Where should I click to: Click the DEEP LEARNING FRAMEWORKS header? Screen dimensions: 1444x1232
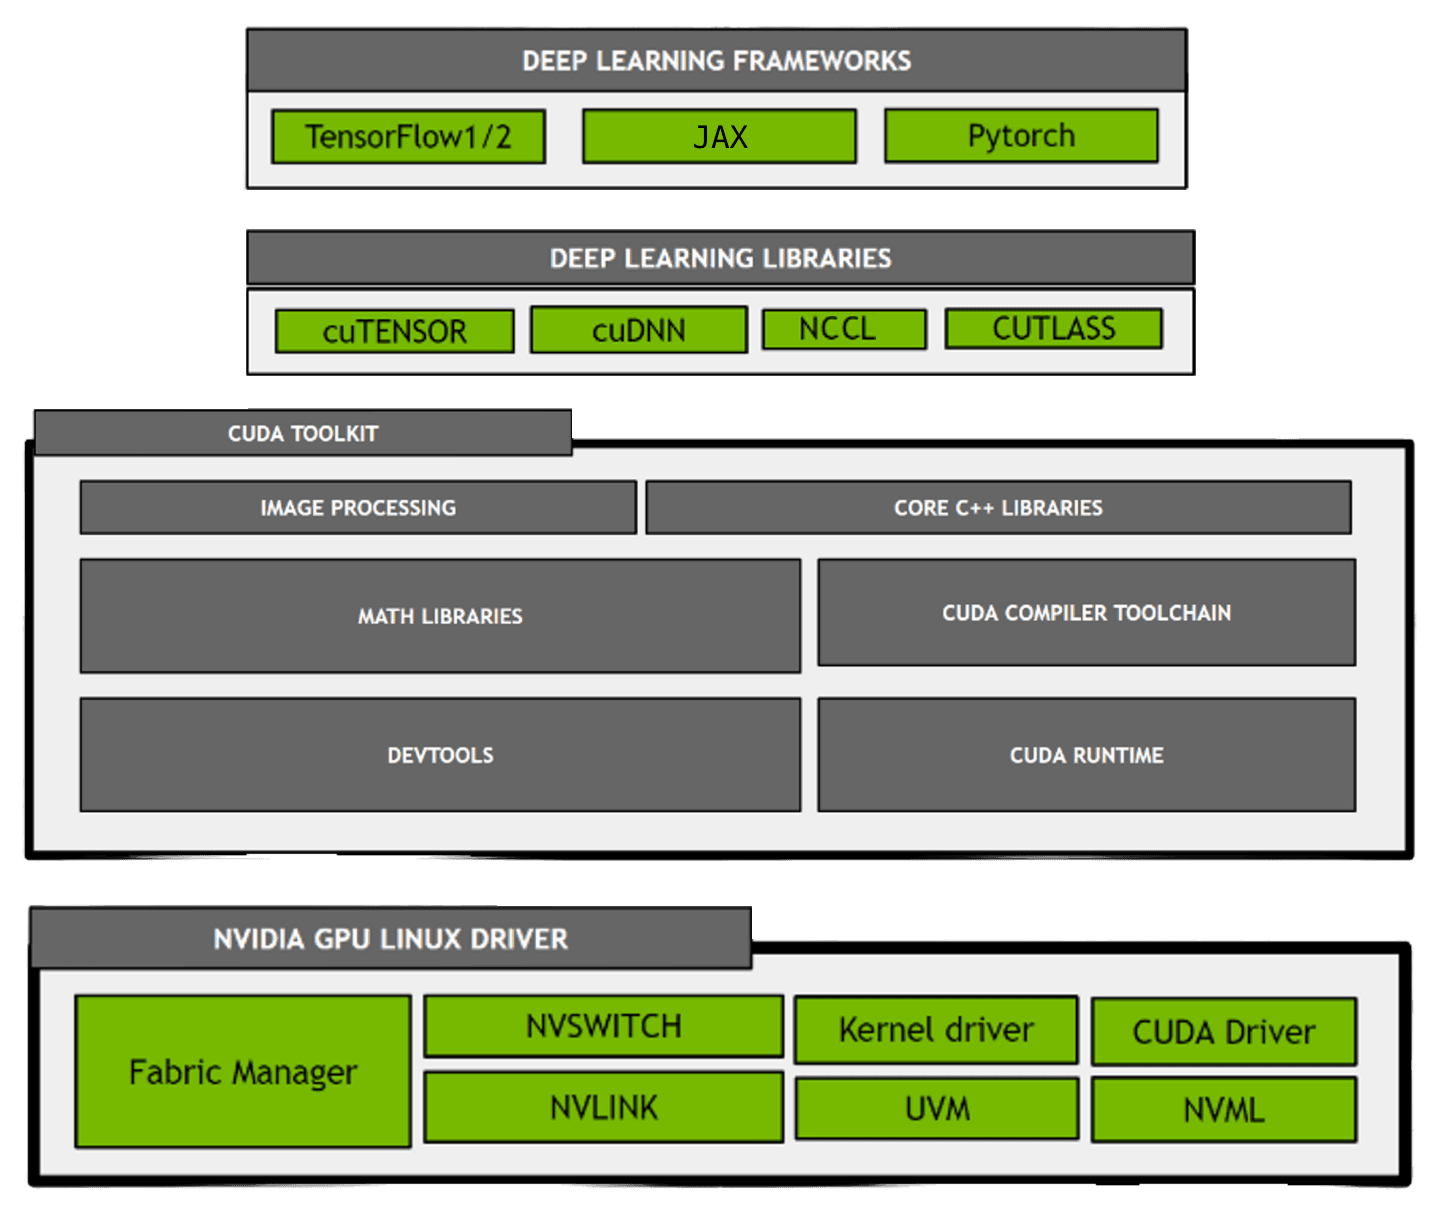pos(716,60)
